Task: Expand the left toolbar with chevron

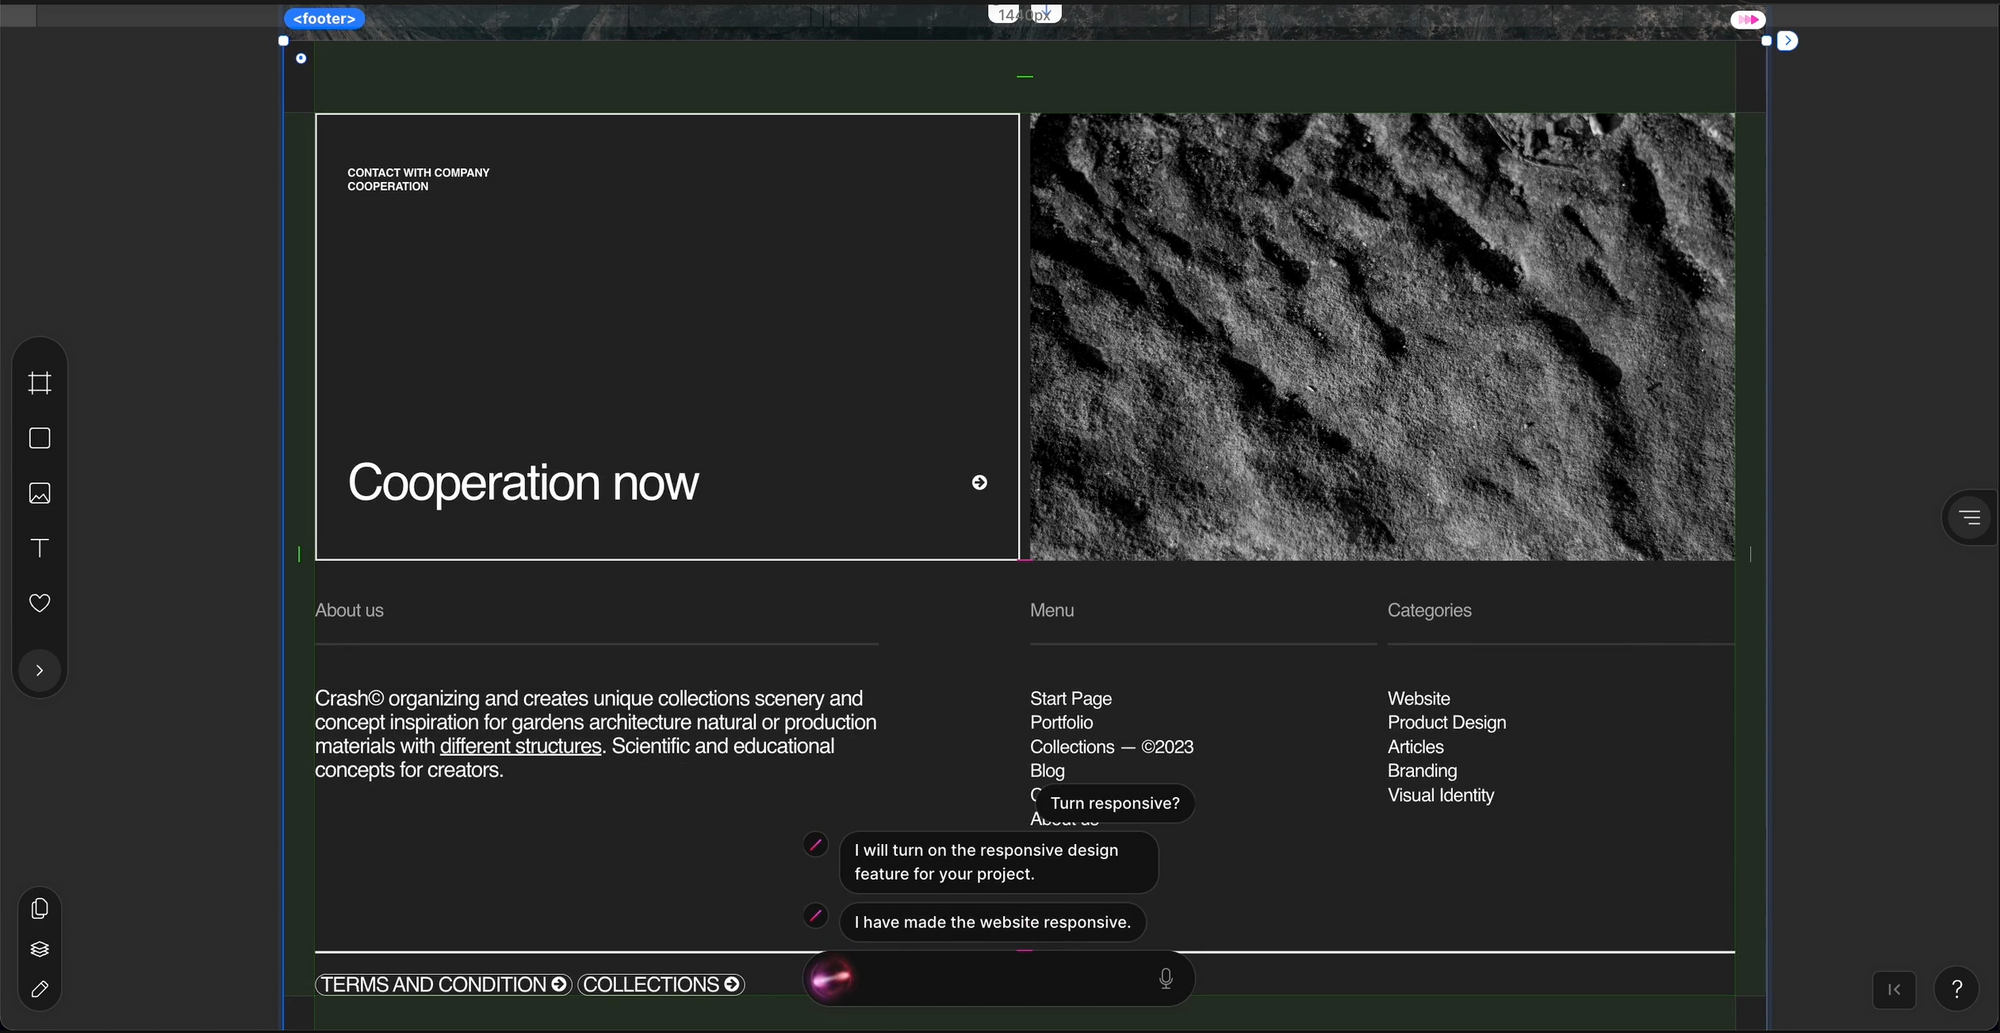Action: click(40, 670)
